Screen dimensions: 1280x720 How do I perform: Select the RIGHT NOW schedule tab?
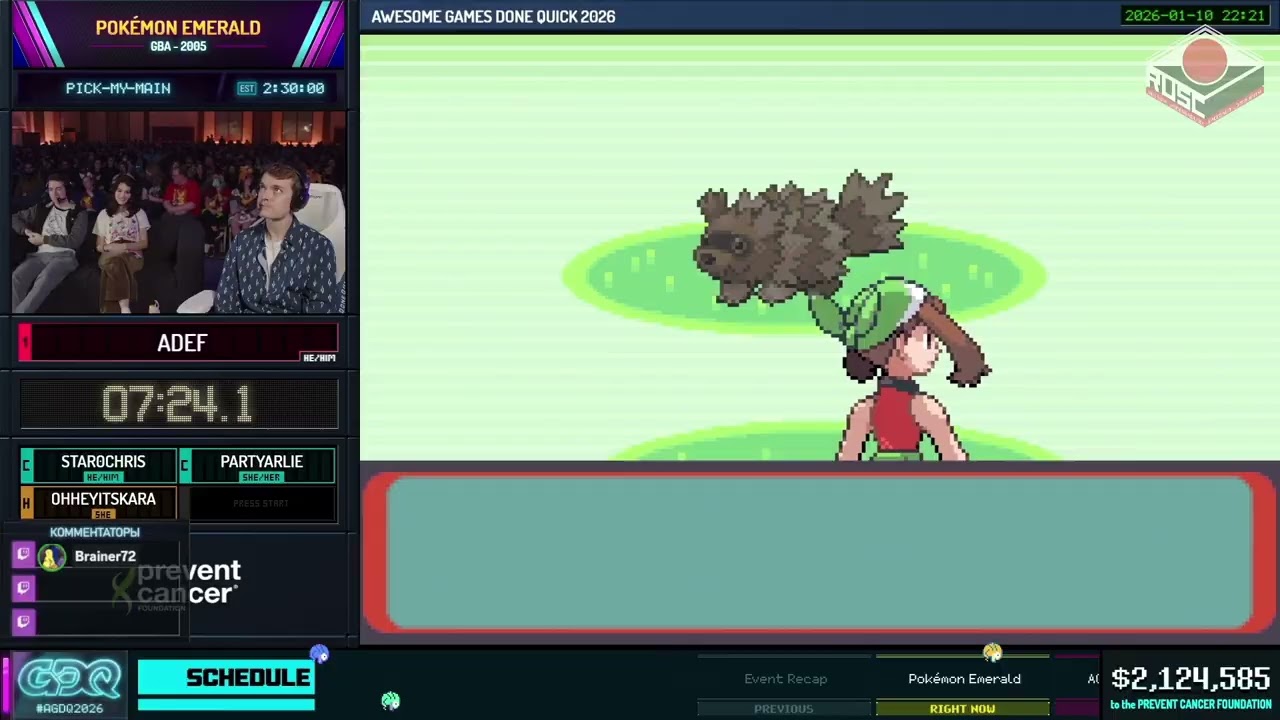point(962,708)
